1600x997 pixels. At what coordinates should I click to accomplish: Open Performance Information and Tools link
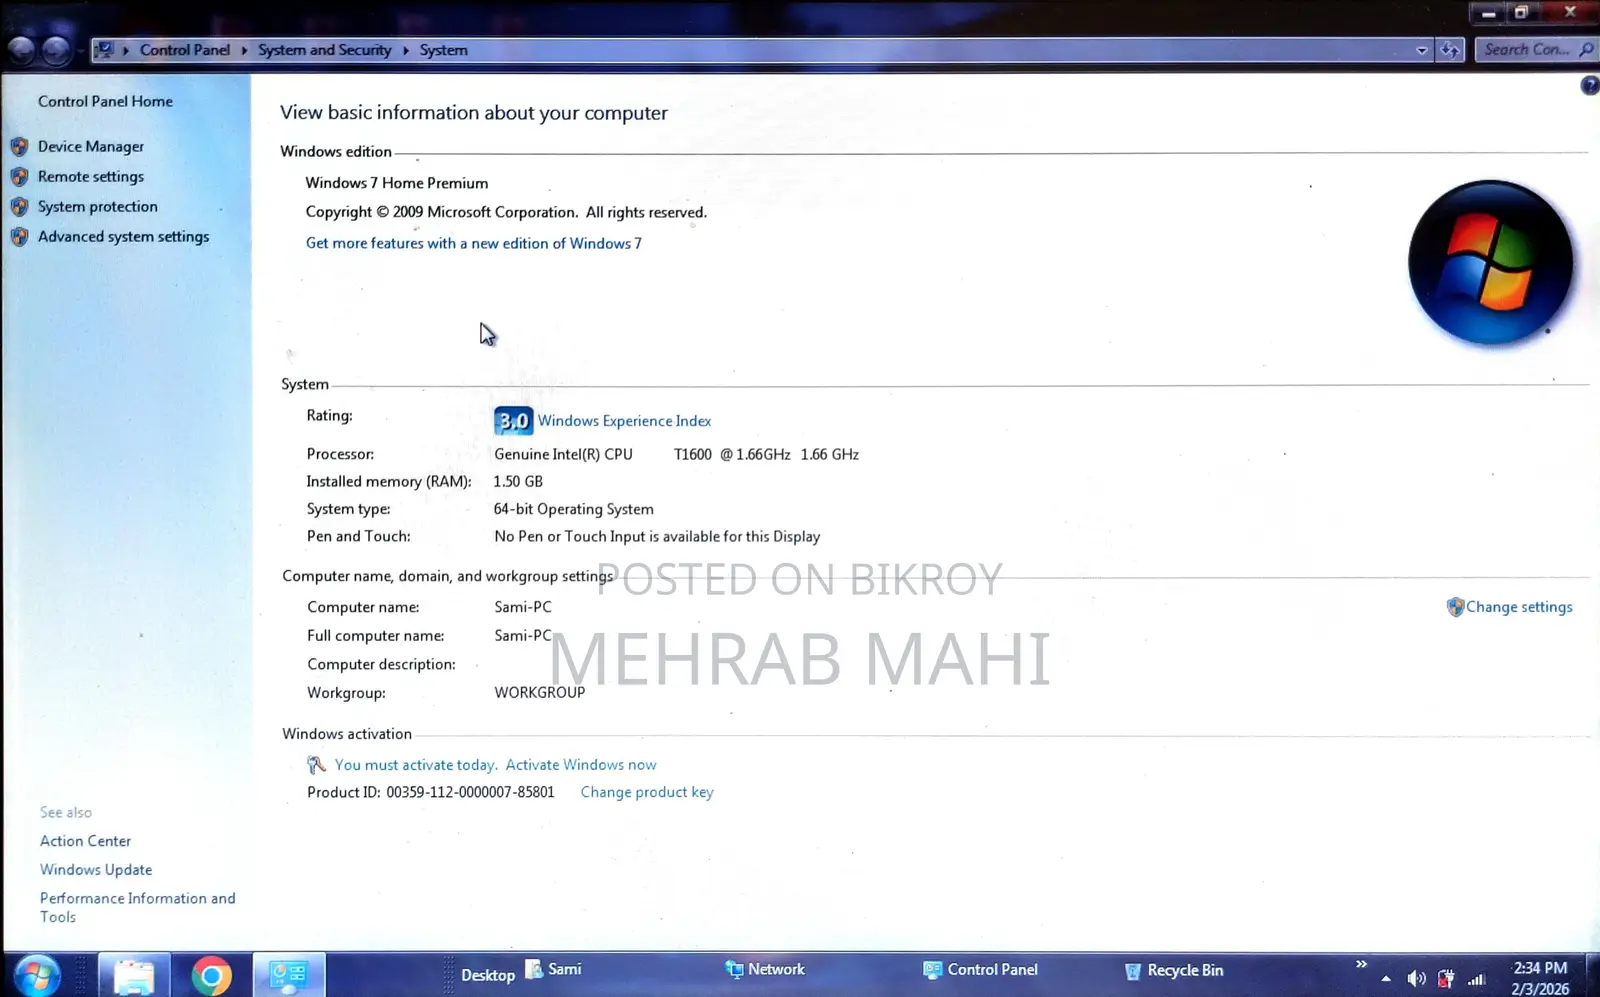138,908
